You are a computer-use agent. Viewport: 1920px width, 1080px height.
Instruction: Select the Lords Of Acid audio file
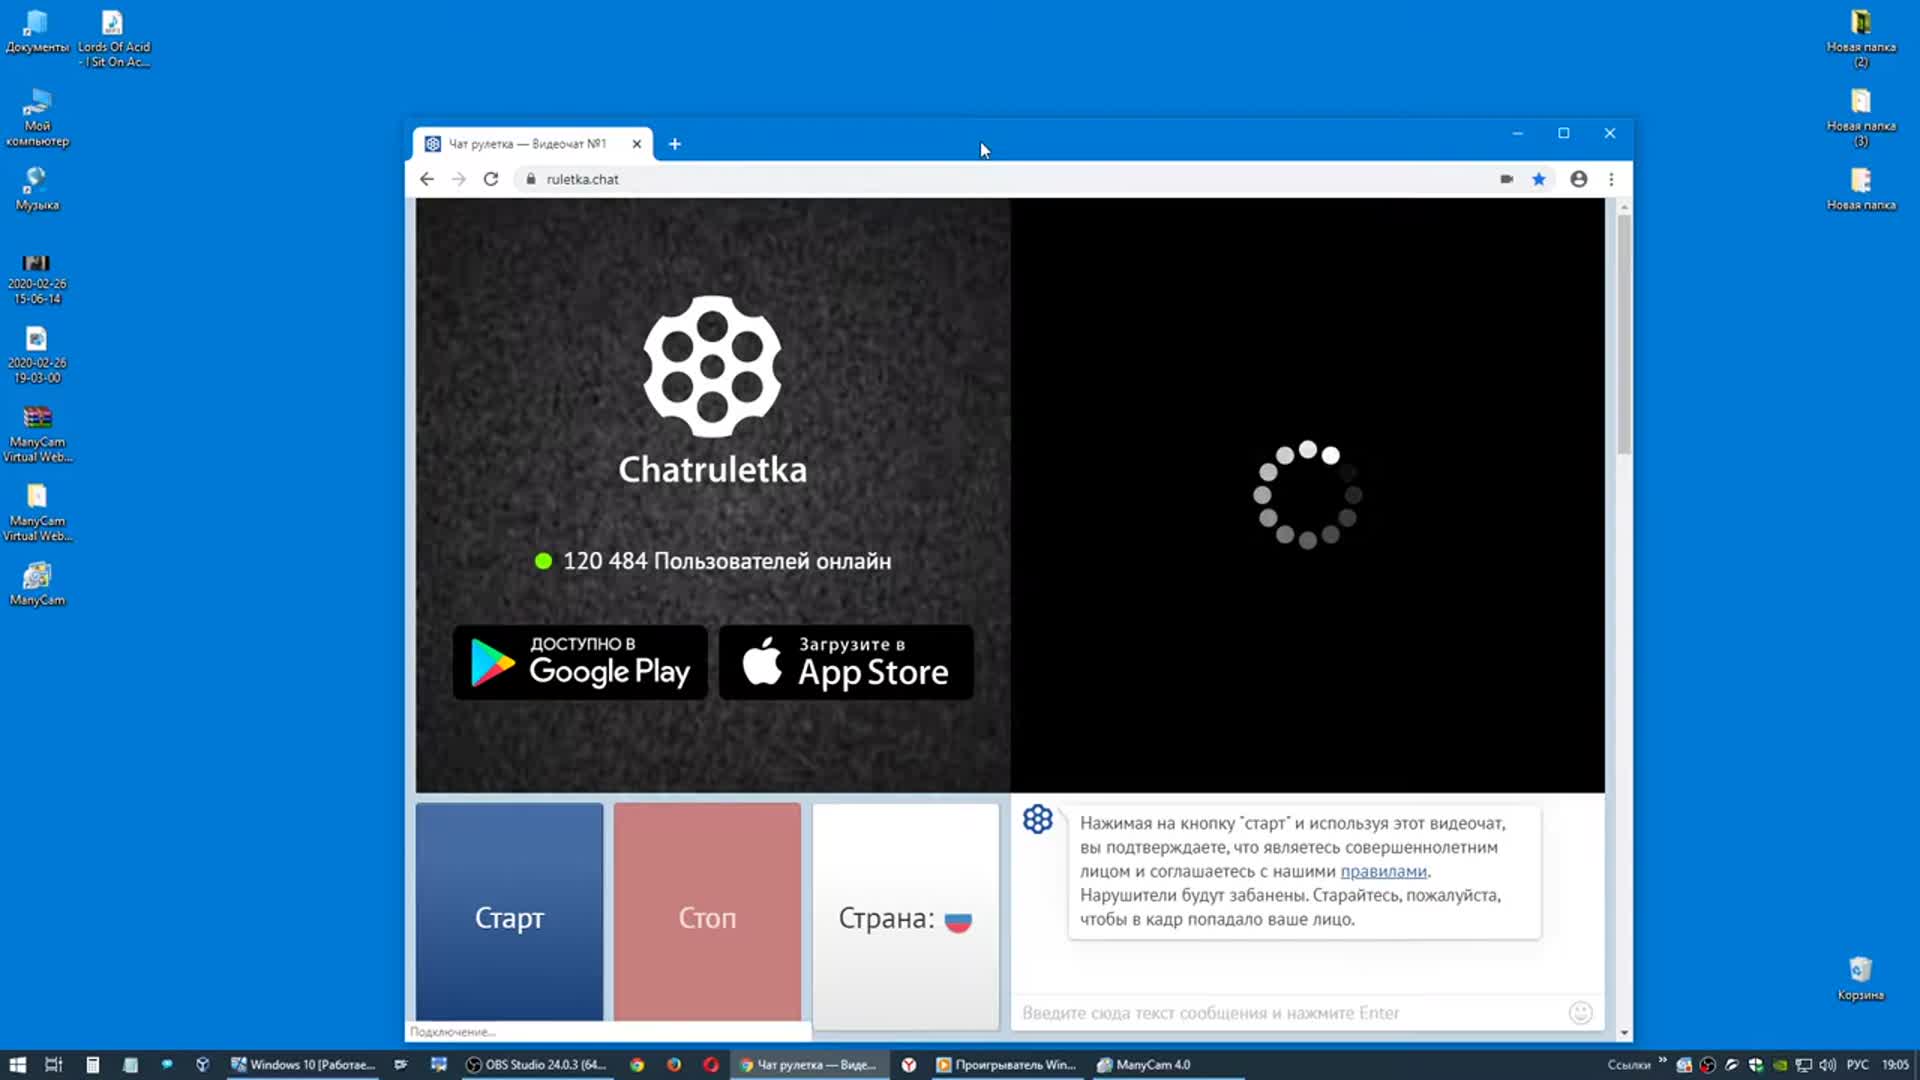click(114, 38)
